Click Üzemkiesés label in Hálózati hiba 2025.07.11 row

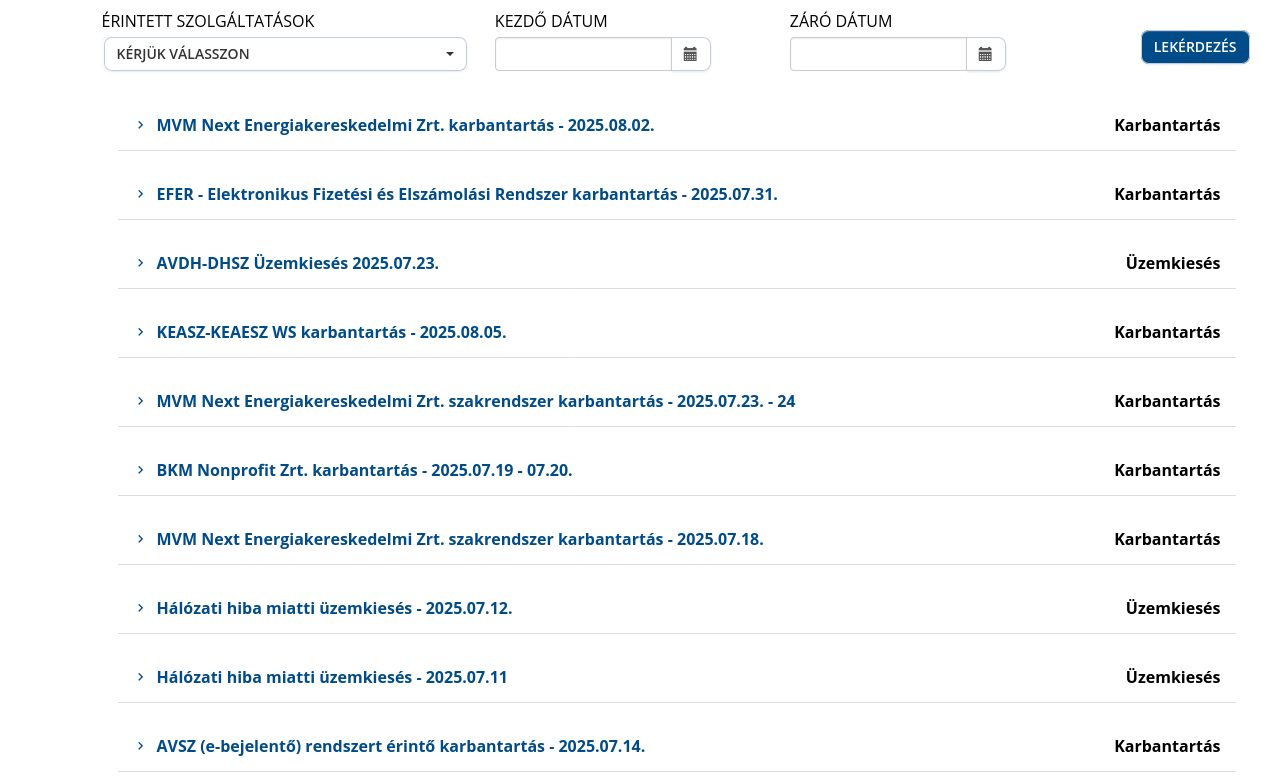(1173, 677)
